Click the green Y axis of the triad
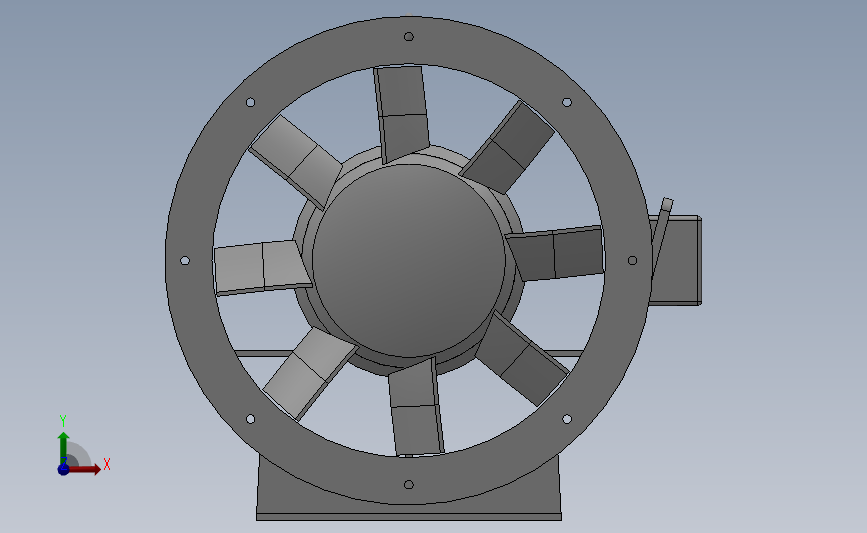This screenshot has height=533, width=867. 63,448
